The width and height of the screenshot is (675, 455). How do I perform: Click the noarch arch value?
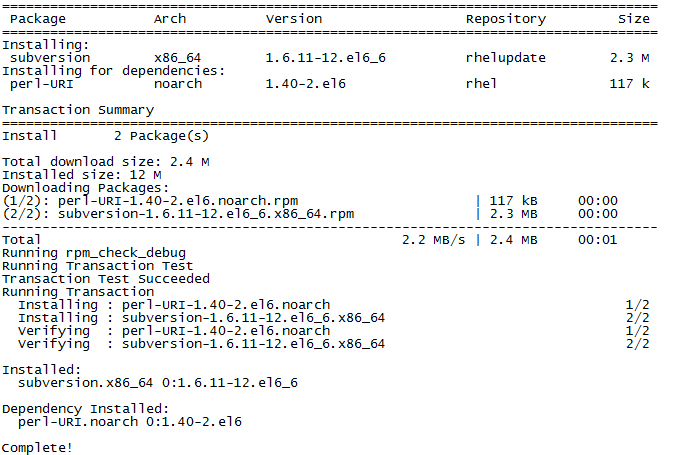point(178,84)
